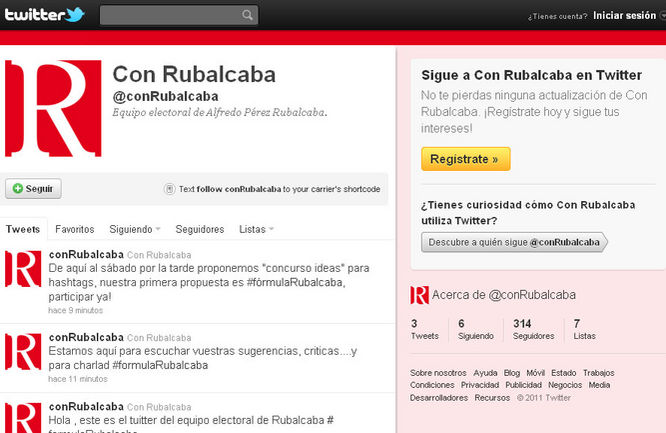
Task: Switch to the Tweets tab
Action: [23, 229]
